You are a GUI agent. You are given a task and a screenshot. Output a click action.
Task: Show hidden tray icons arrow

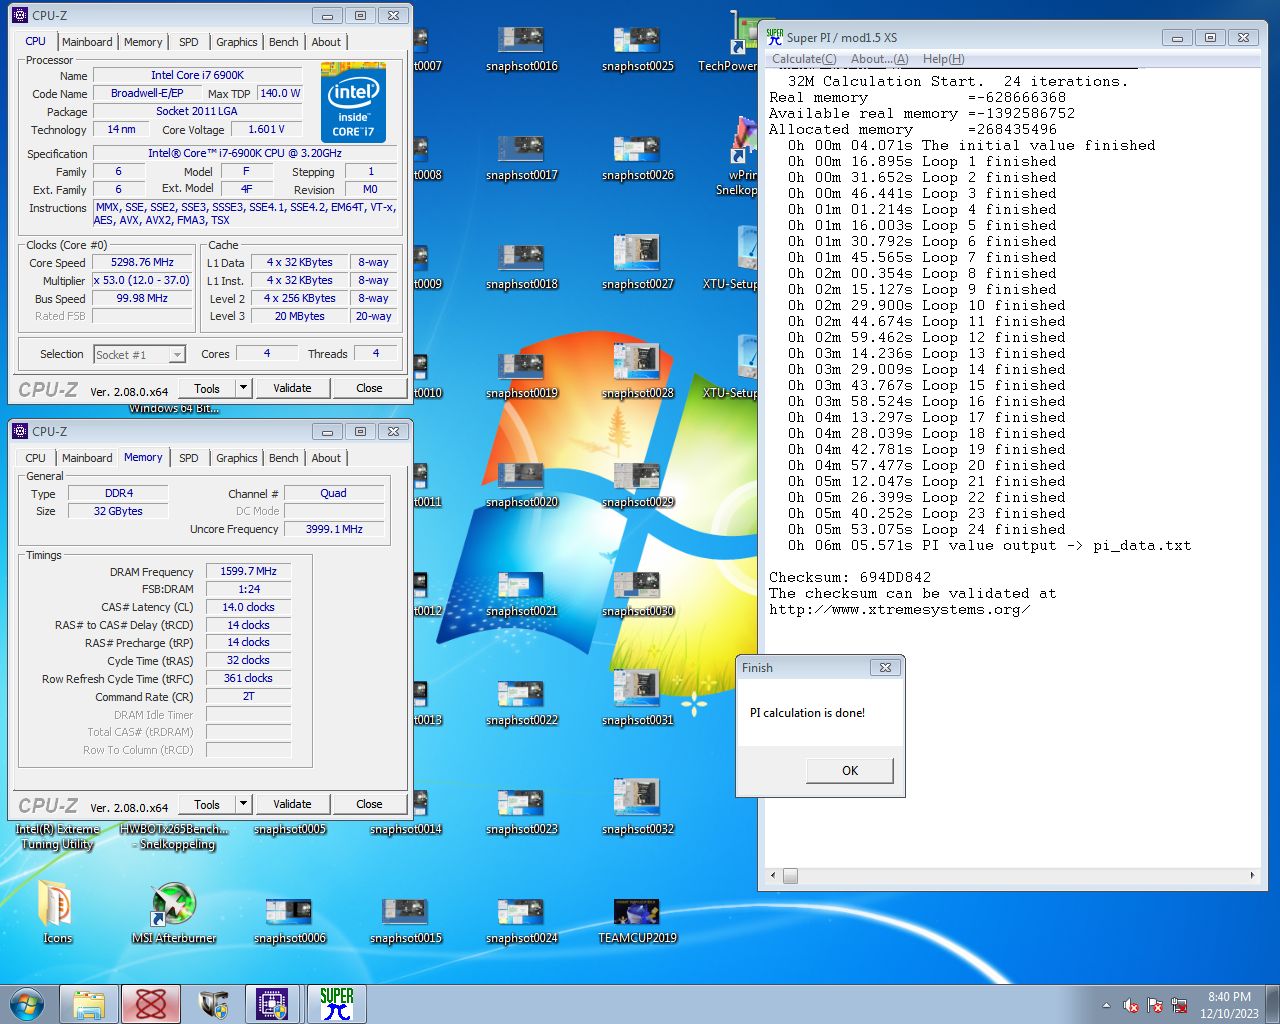[1106, 1005]
